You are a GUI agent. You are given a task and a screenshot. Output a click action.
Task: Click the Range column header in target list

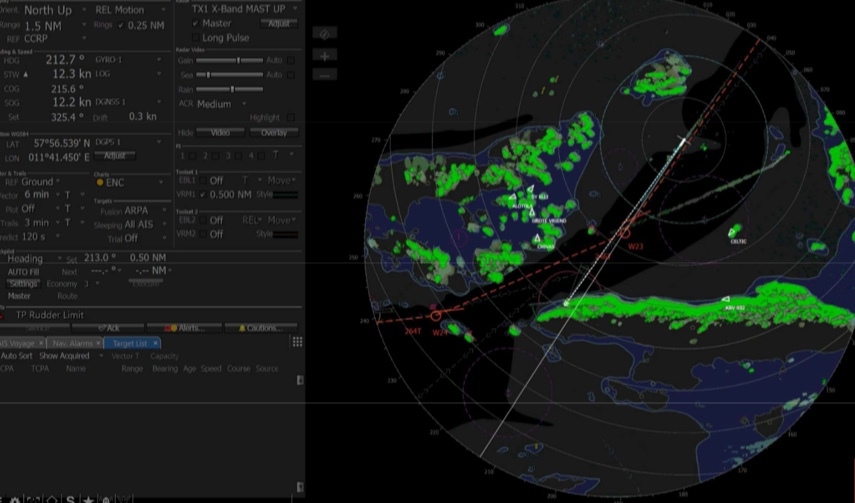pos(132,369)
